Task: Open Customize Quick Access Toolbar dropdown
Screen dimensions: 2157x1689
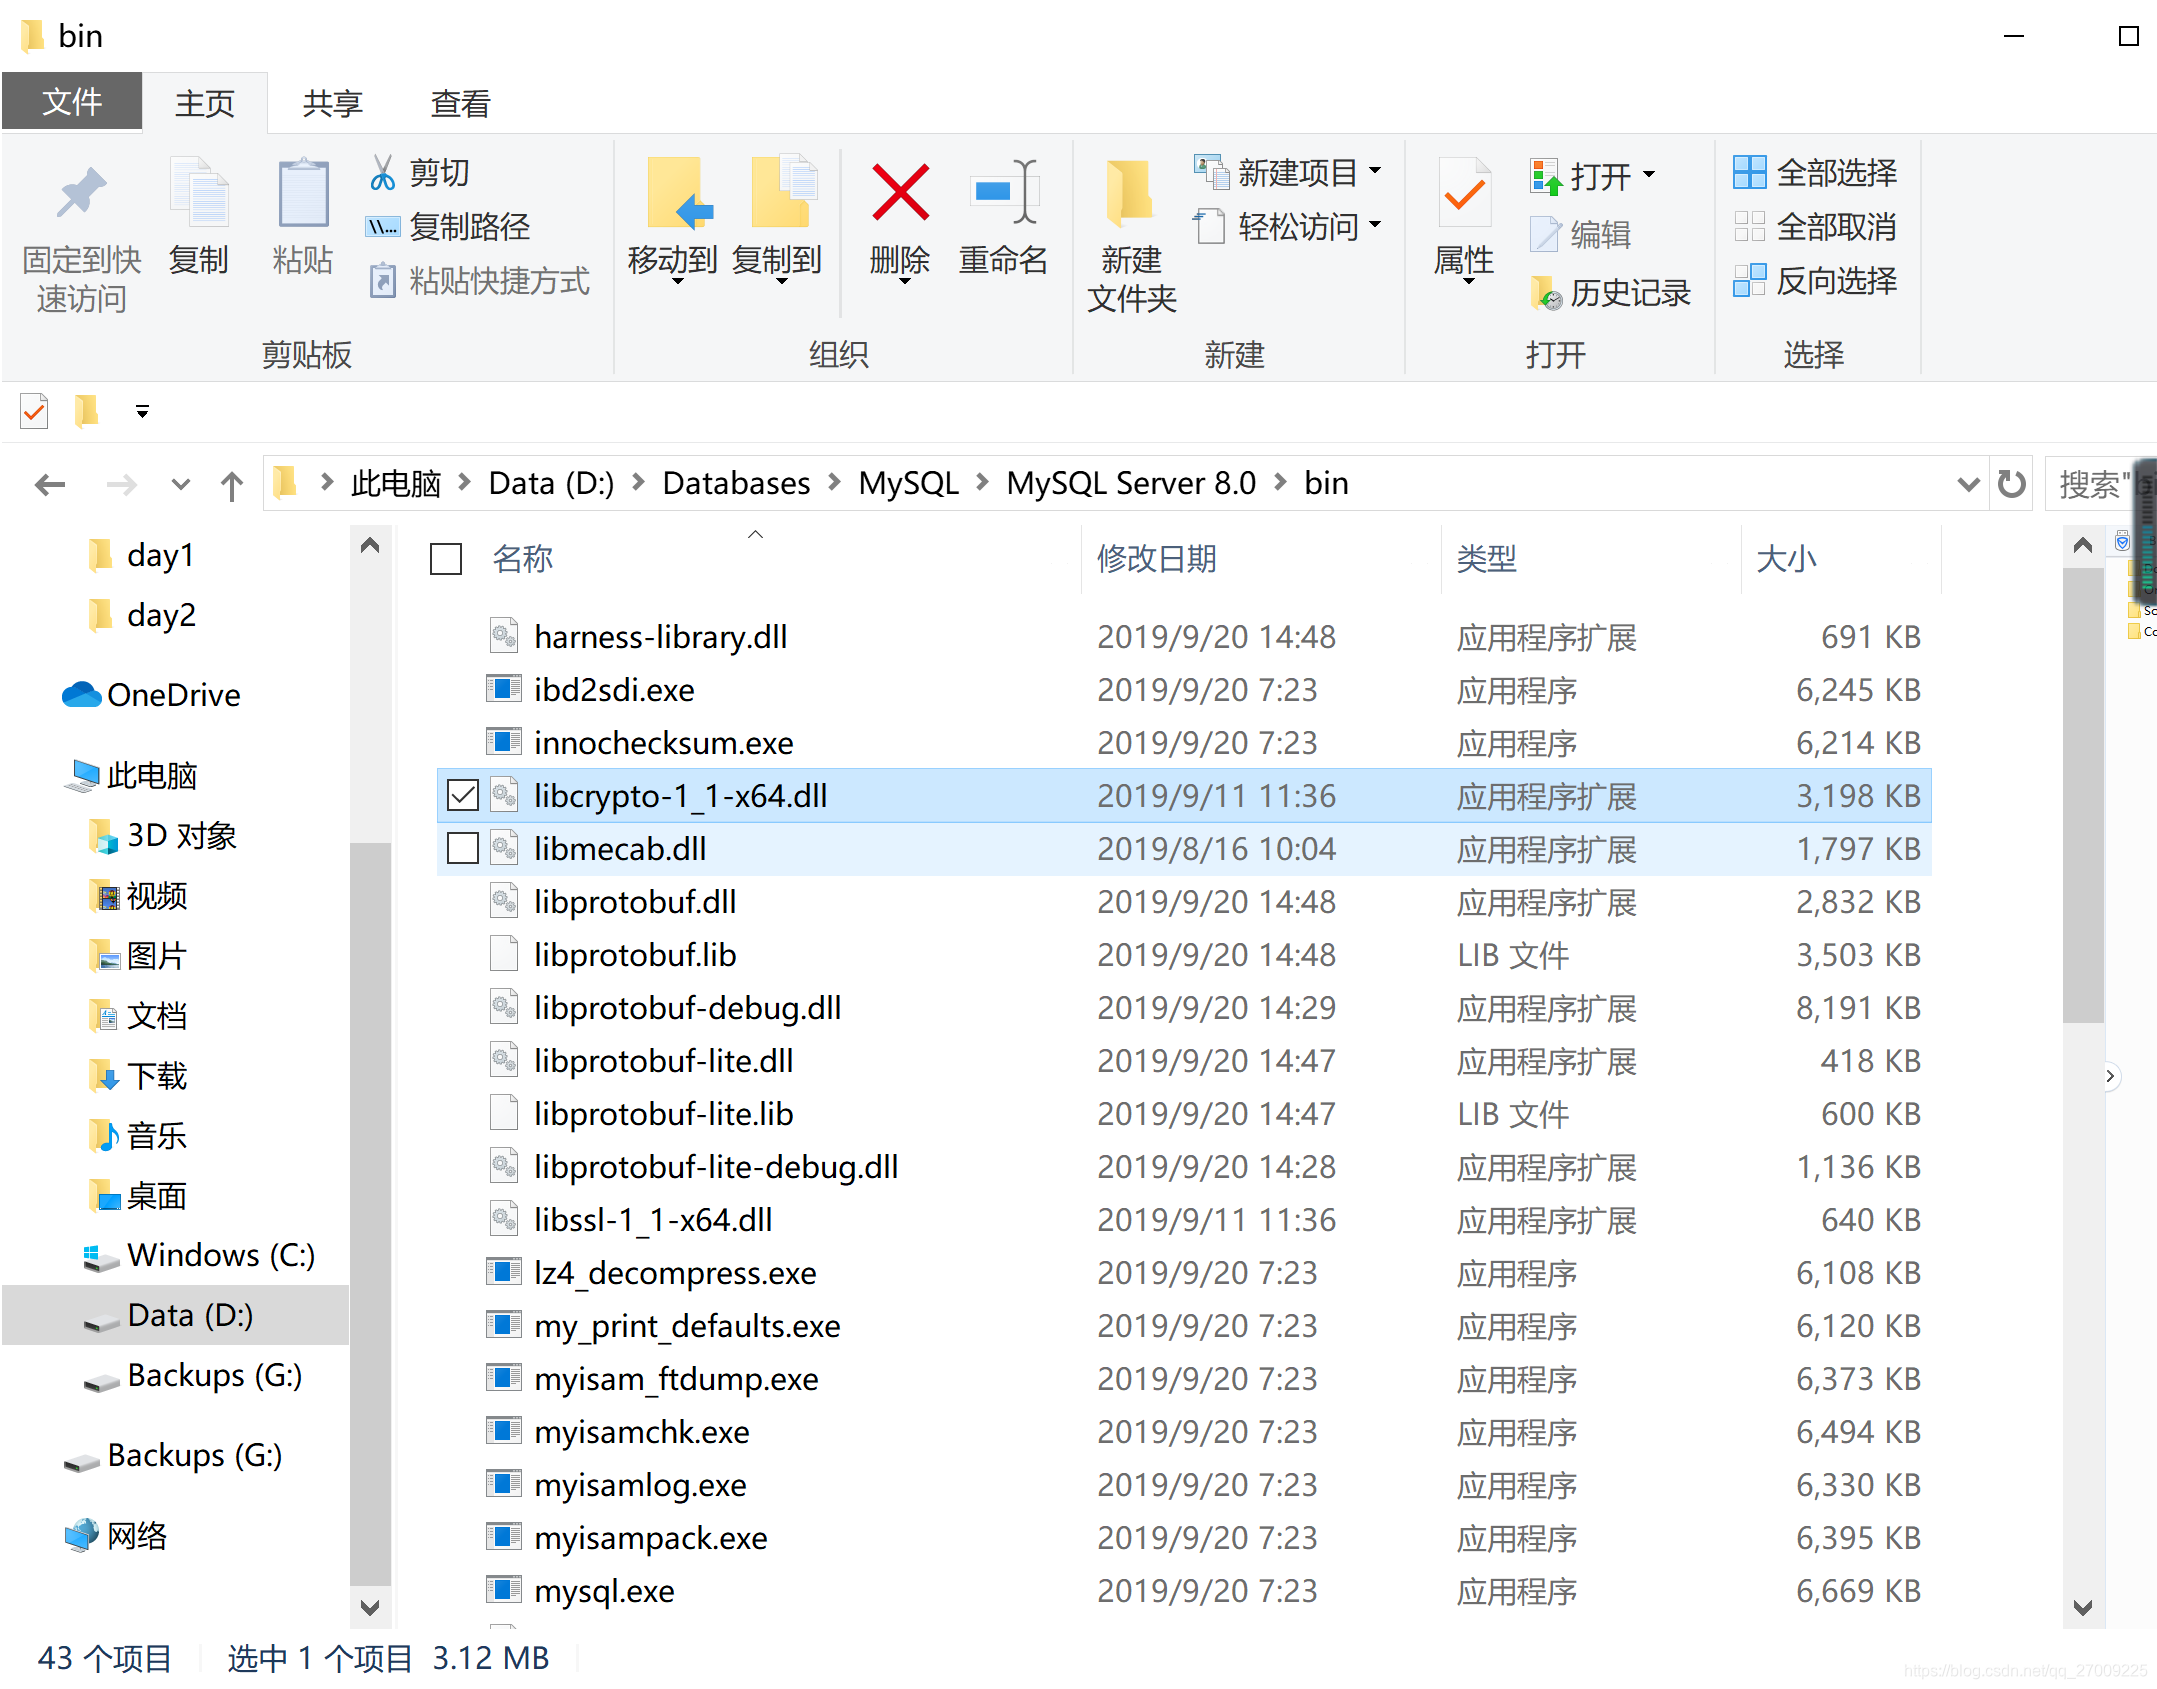Action: point(142,411)
